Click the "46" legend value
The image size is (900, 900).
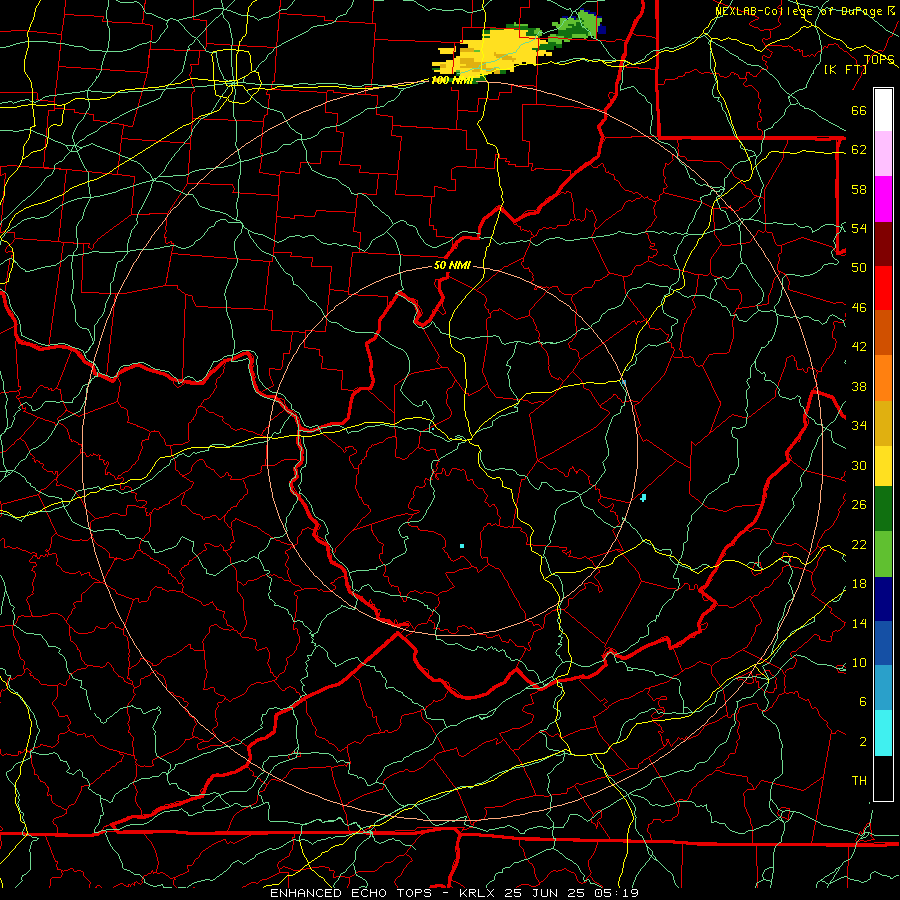(859, 307)
